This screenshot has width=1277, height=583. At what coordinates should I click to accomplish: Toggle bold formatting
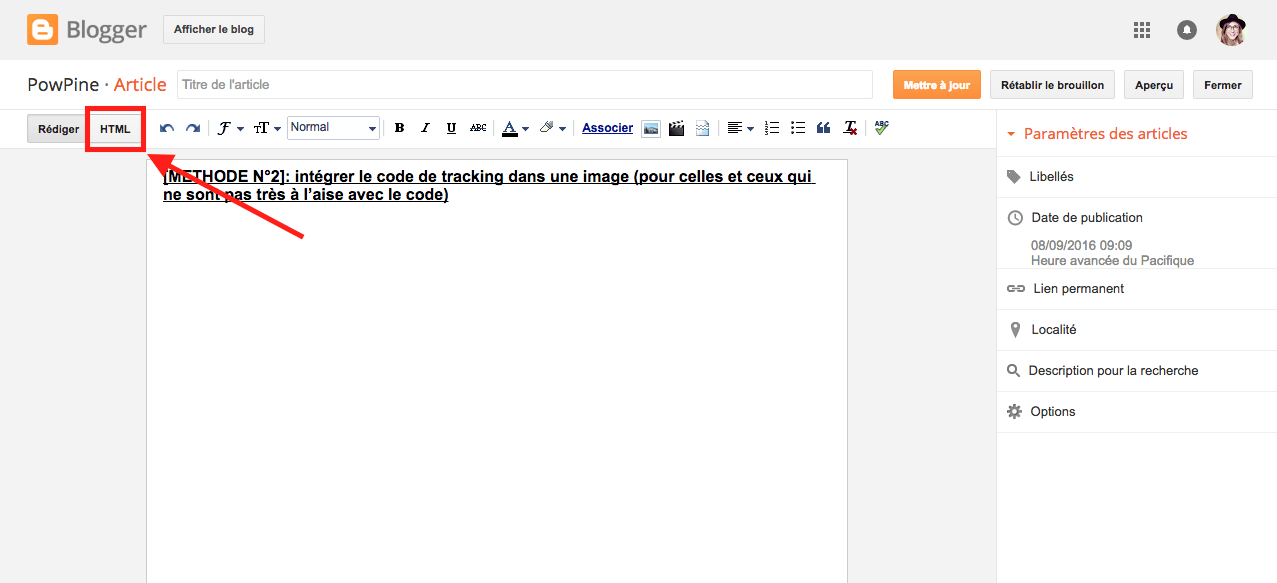click(x=399, y=128)
